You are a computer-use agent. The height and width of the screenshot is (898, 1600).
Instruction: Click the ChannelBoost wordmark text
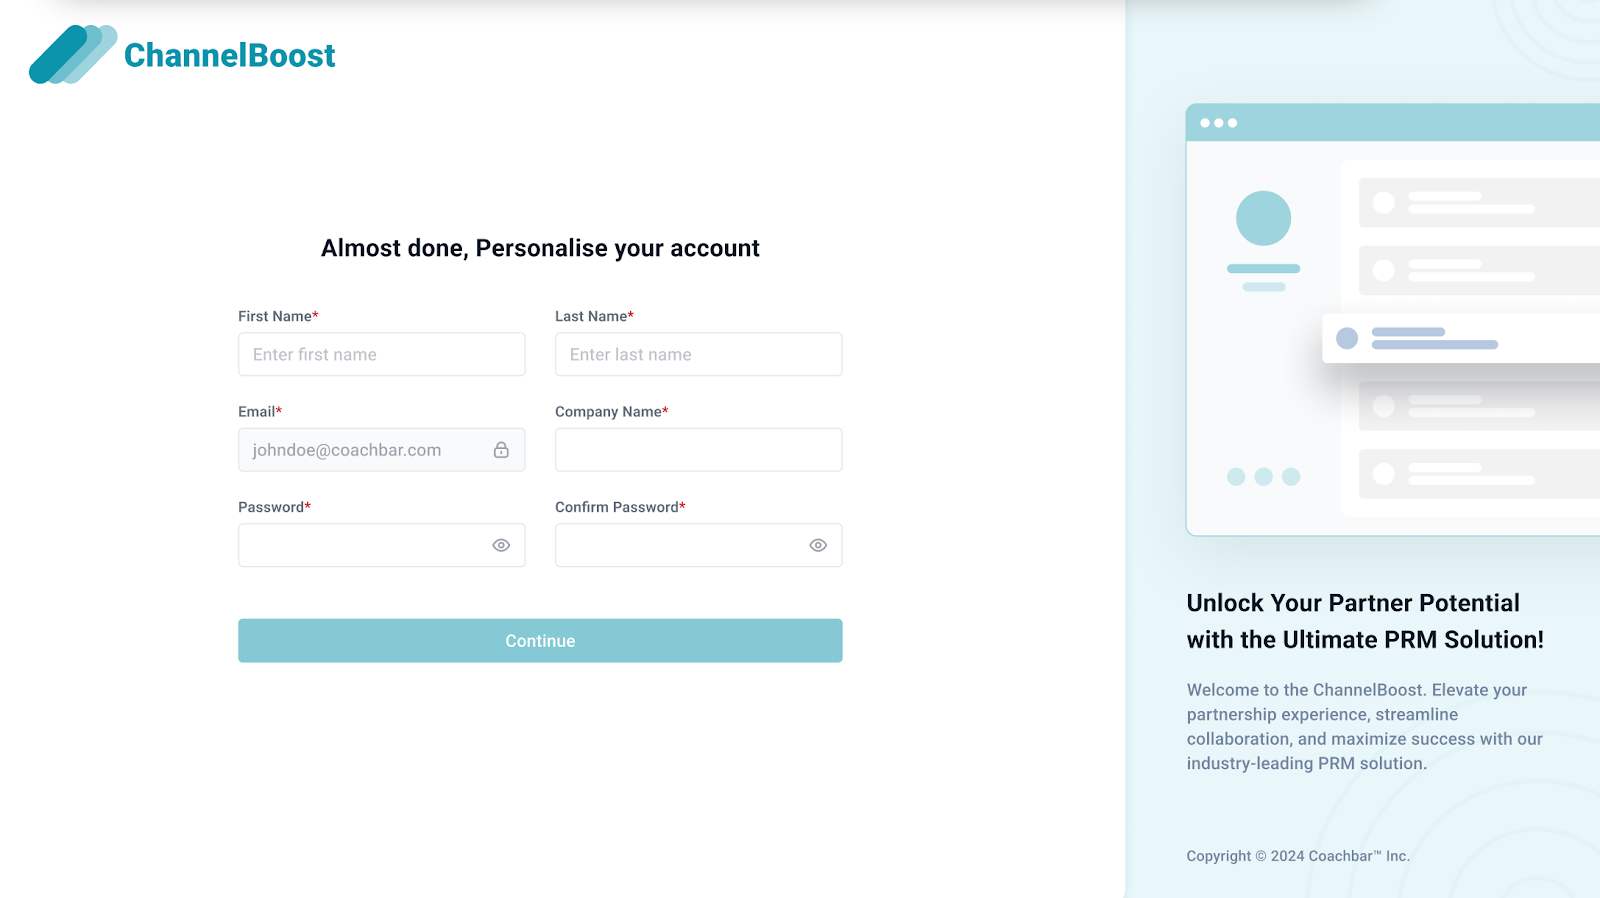tap(229, 55)
